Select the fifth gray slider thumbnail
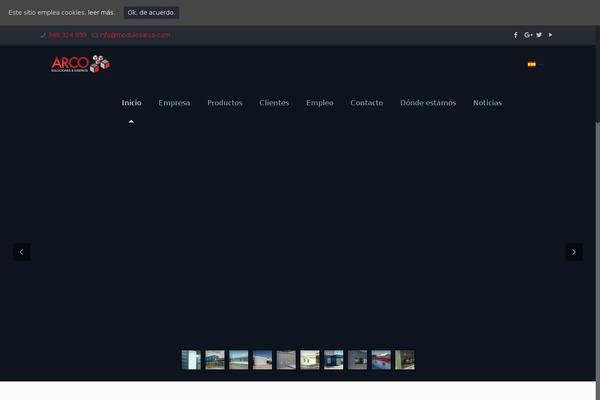600x400 pixels. 286,360
